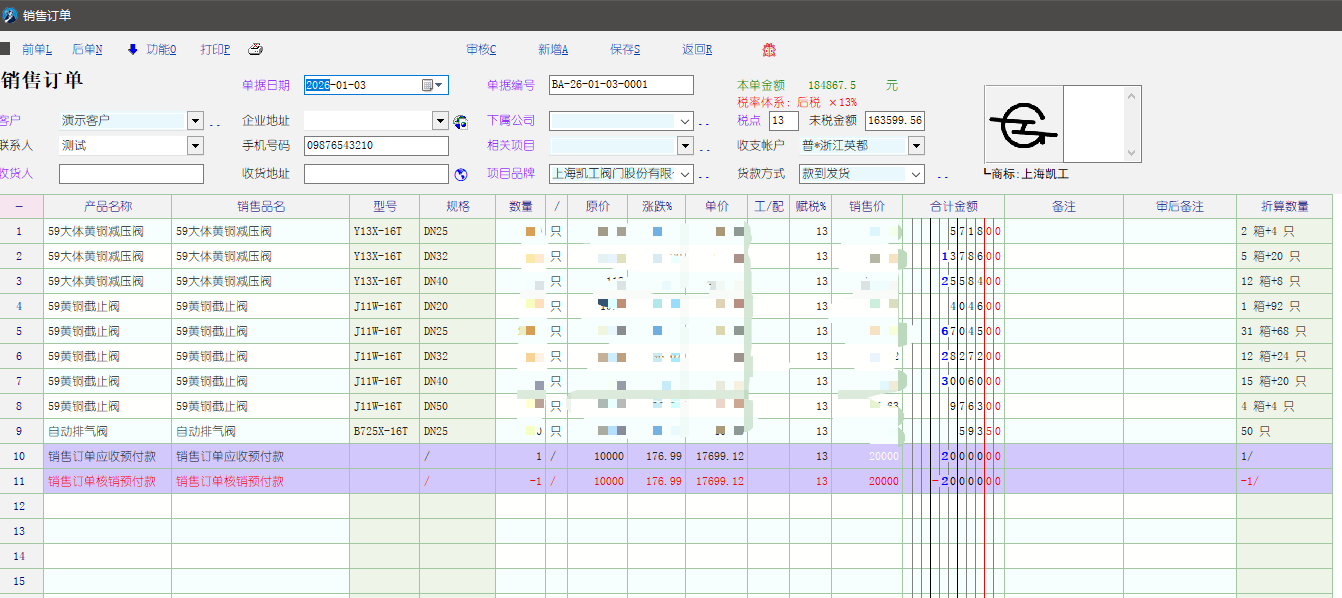Click the ellipsis button beside 下属公司
Screen dimensions: 1342x598
point(704,122)
